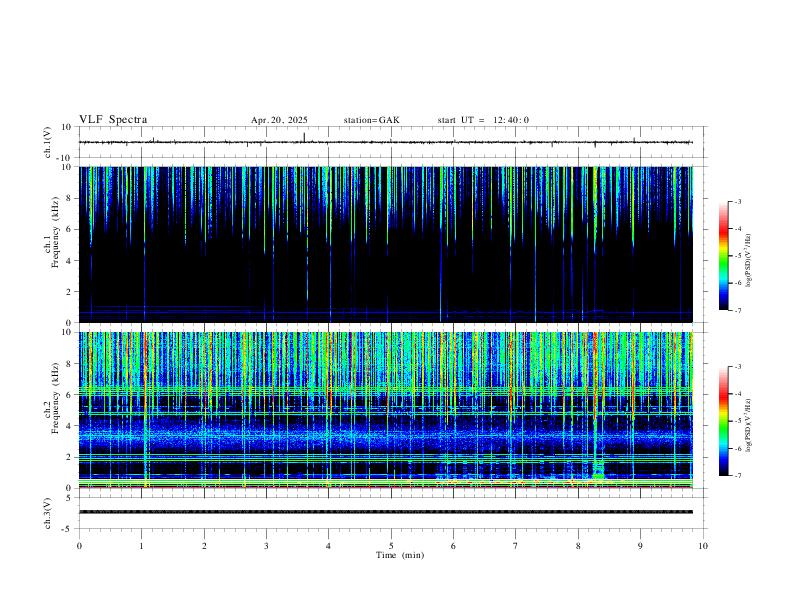Click the "4" kHz tick on ch.2 frequency axis

[x=69, y=426]
